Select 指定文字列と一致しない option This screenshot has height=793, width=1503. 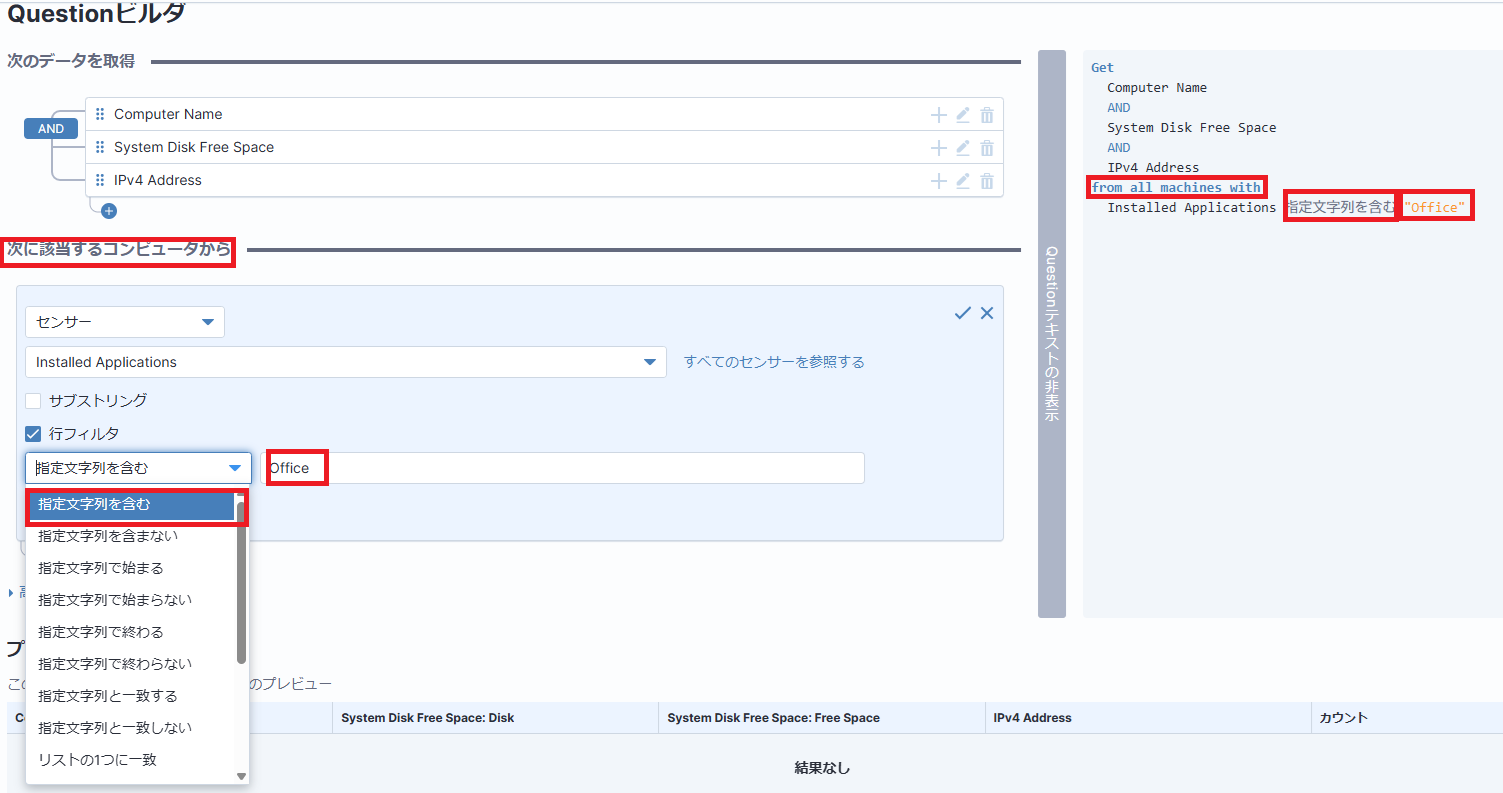(131, 728)
